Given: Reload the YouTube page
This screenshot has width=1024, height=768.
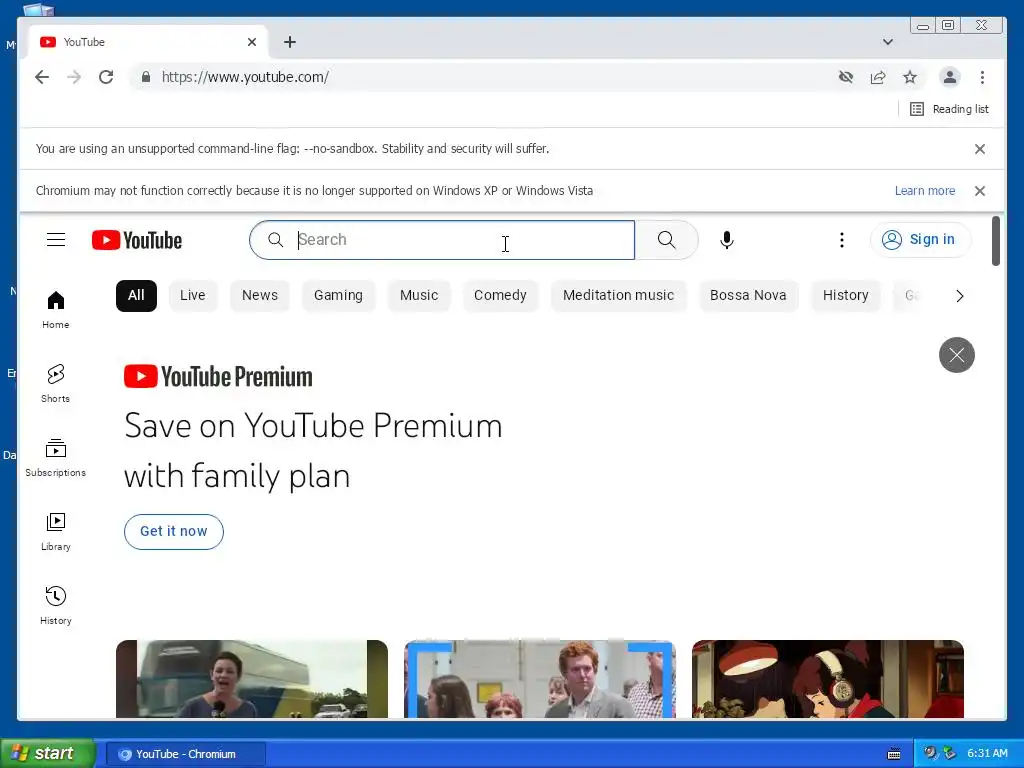Looking at the screenshot, I should click(106, 77).
